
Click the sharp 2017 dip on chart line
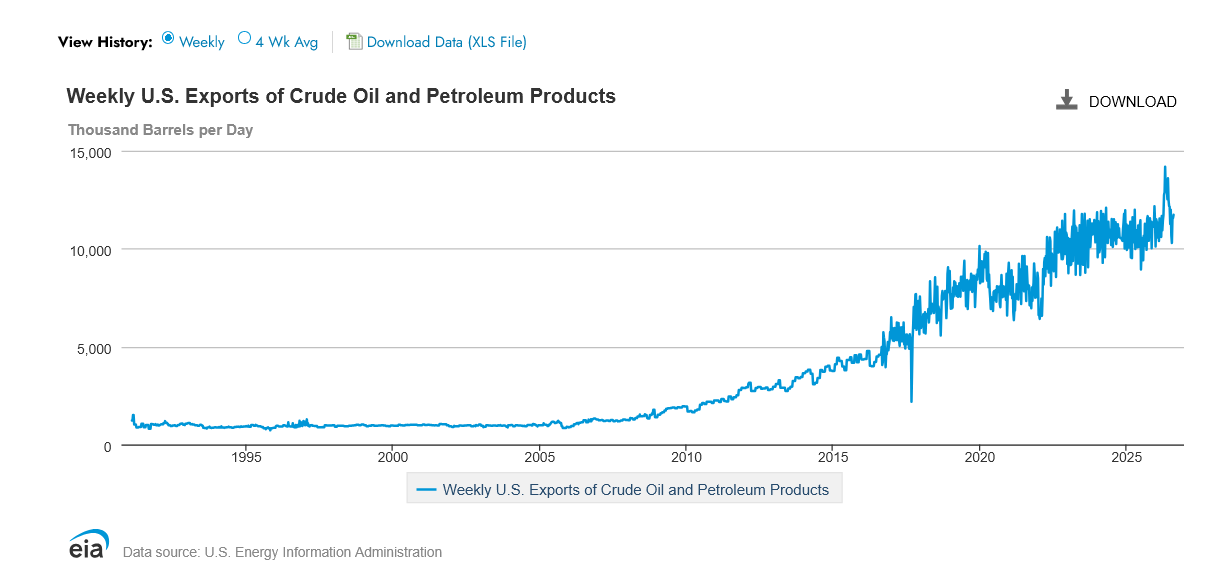point(911,400)
